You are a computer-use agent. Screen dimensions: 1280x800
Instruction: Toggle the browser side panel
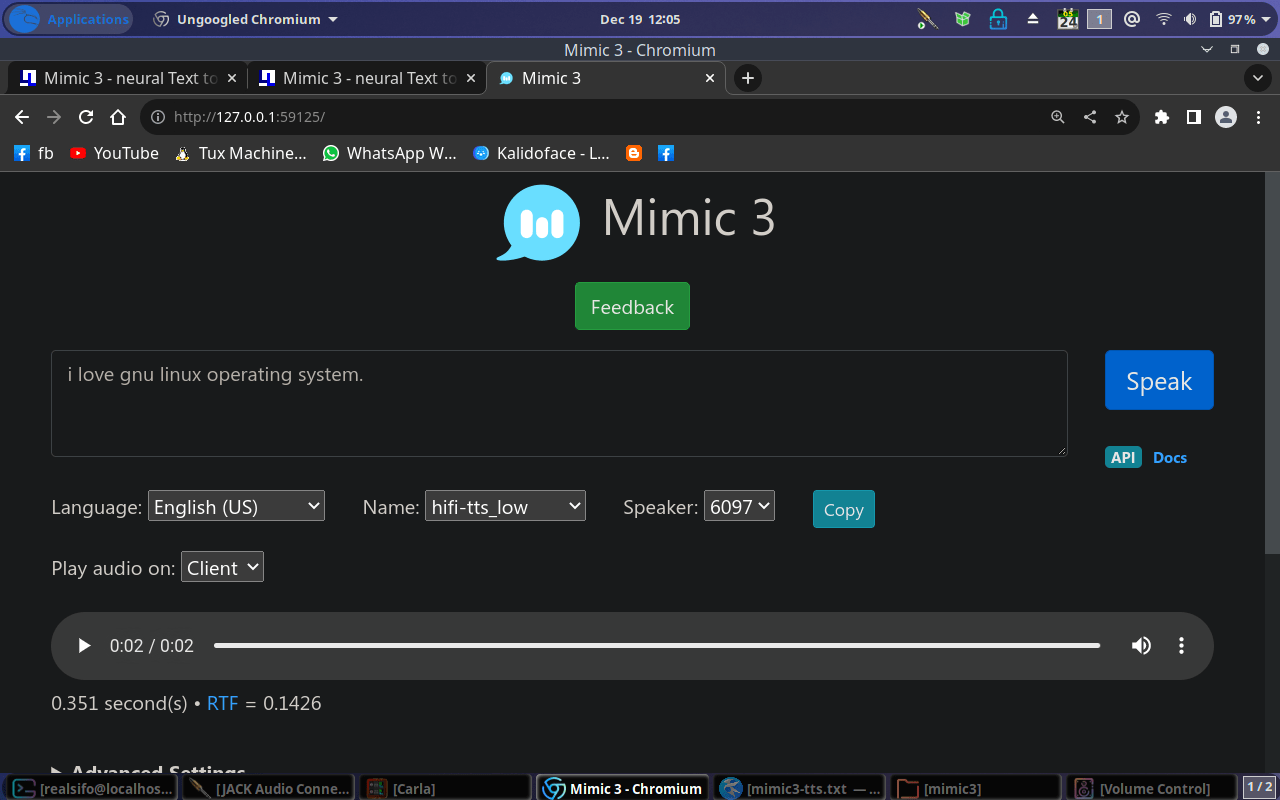1193,117
